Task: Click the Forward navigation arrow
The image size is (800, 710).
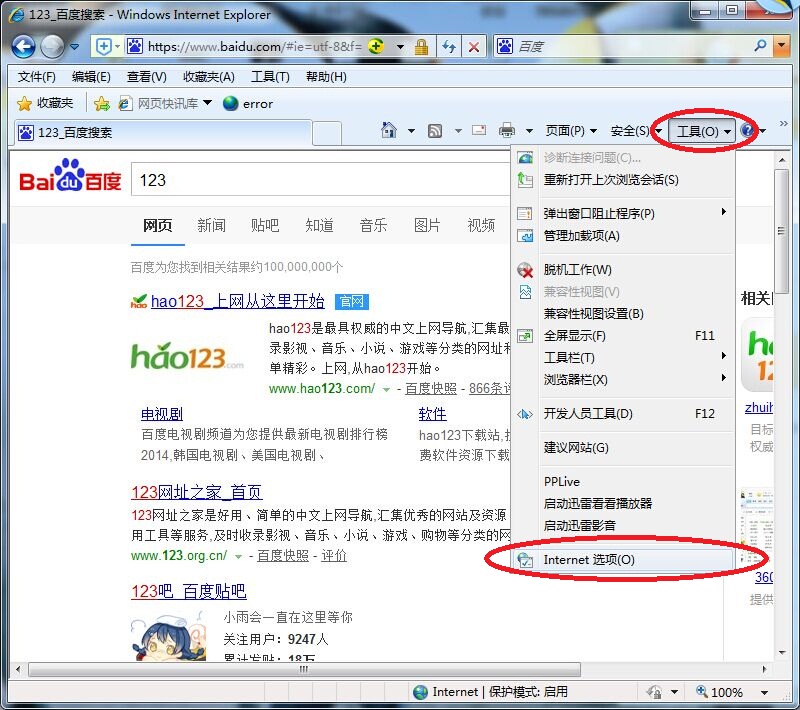Action: (x=52, y=47)
